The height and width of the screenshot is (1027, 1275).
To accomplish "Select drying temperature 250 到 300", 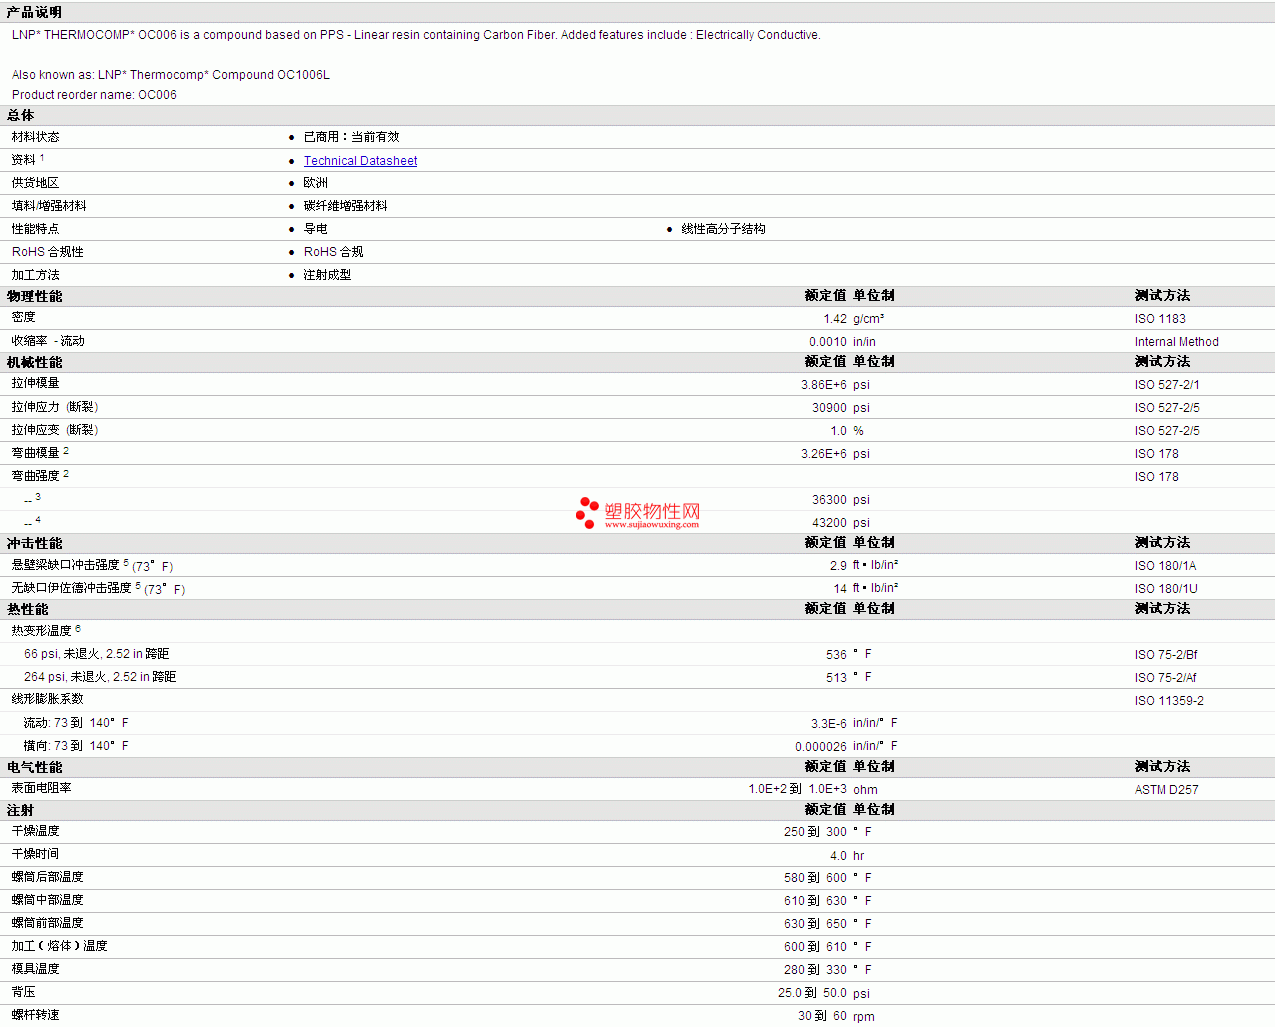I will [815, 832].
